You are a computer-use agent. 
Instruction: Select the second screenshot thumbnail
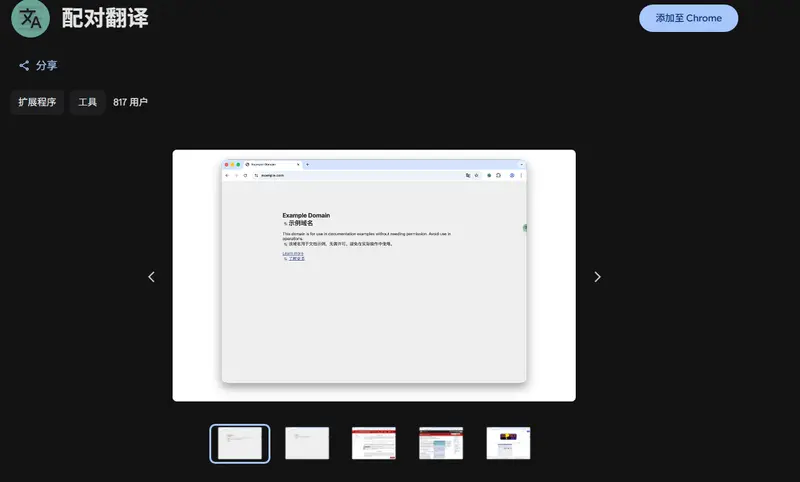click(307, 443)
